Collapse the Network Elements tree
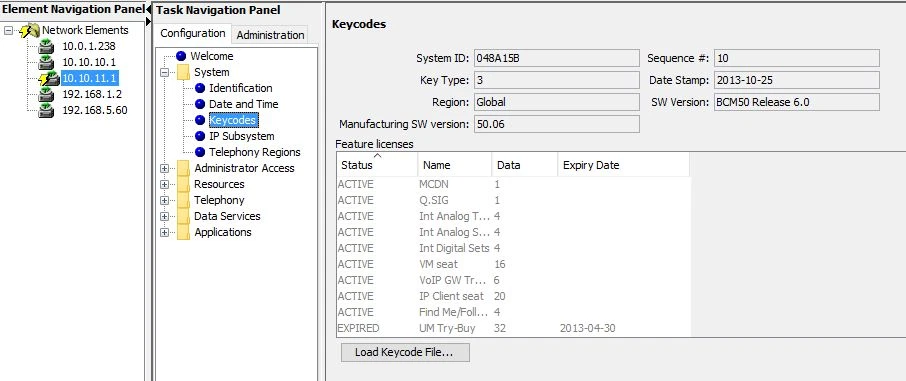This screenshot has height=381, width=906. click(8, 31)
